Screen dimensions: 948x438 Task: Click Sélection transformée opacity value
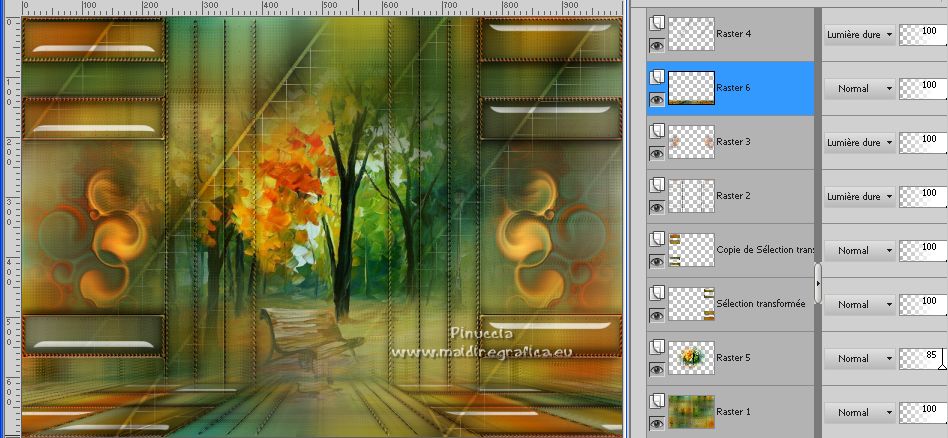tap(923, 305)
